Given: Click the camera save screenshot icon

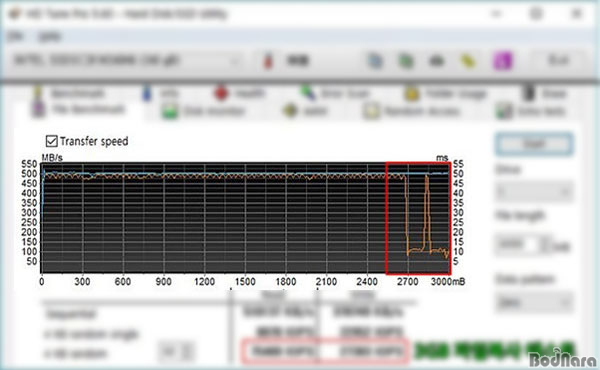Looking at the screenshot, I should [437, 60].
